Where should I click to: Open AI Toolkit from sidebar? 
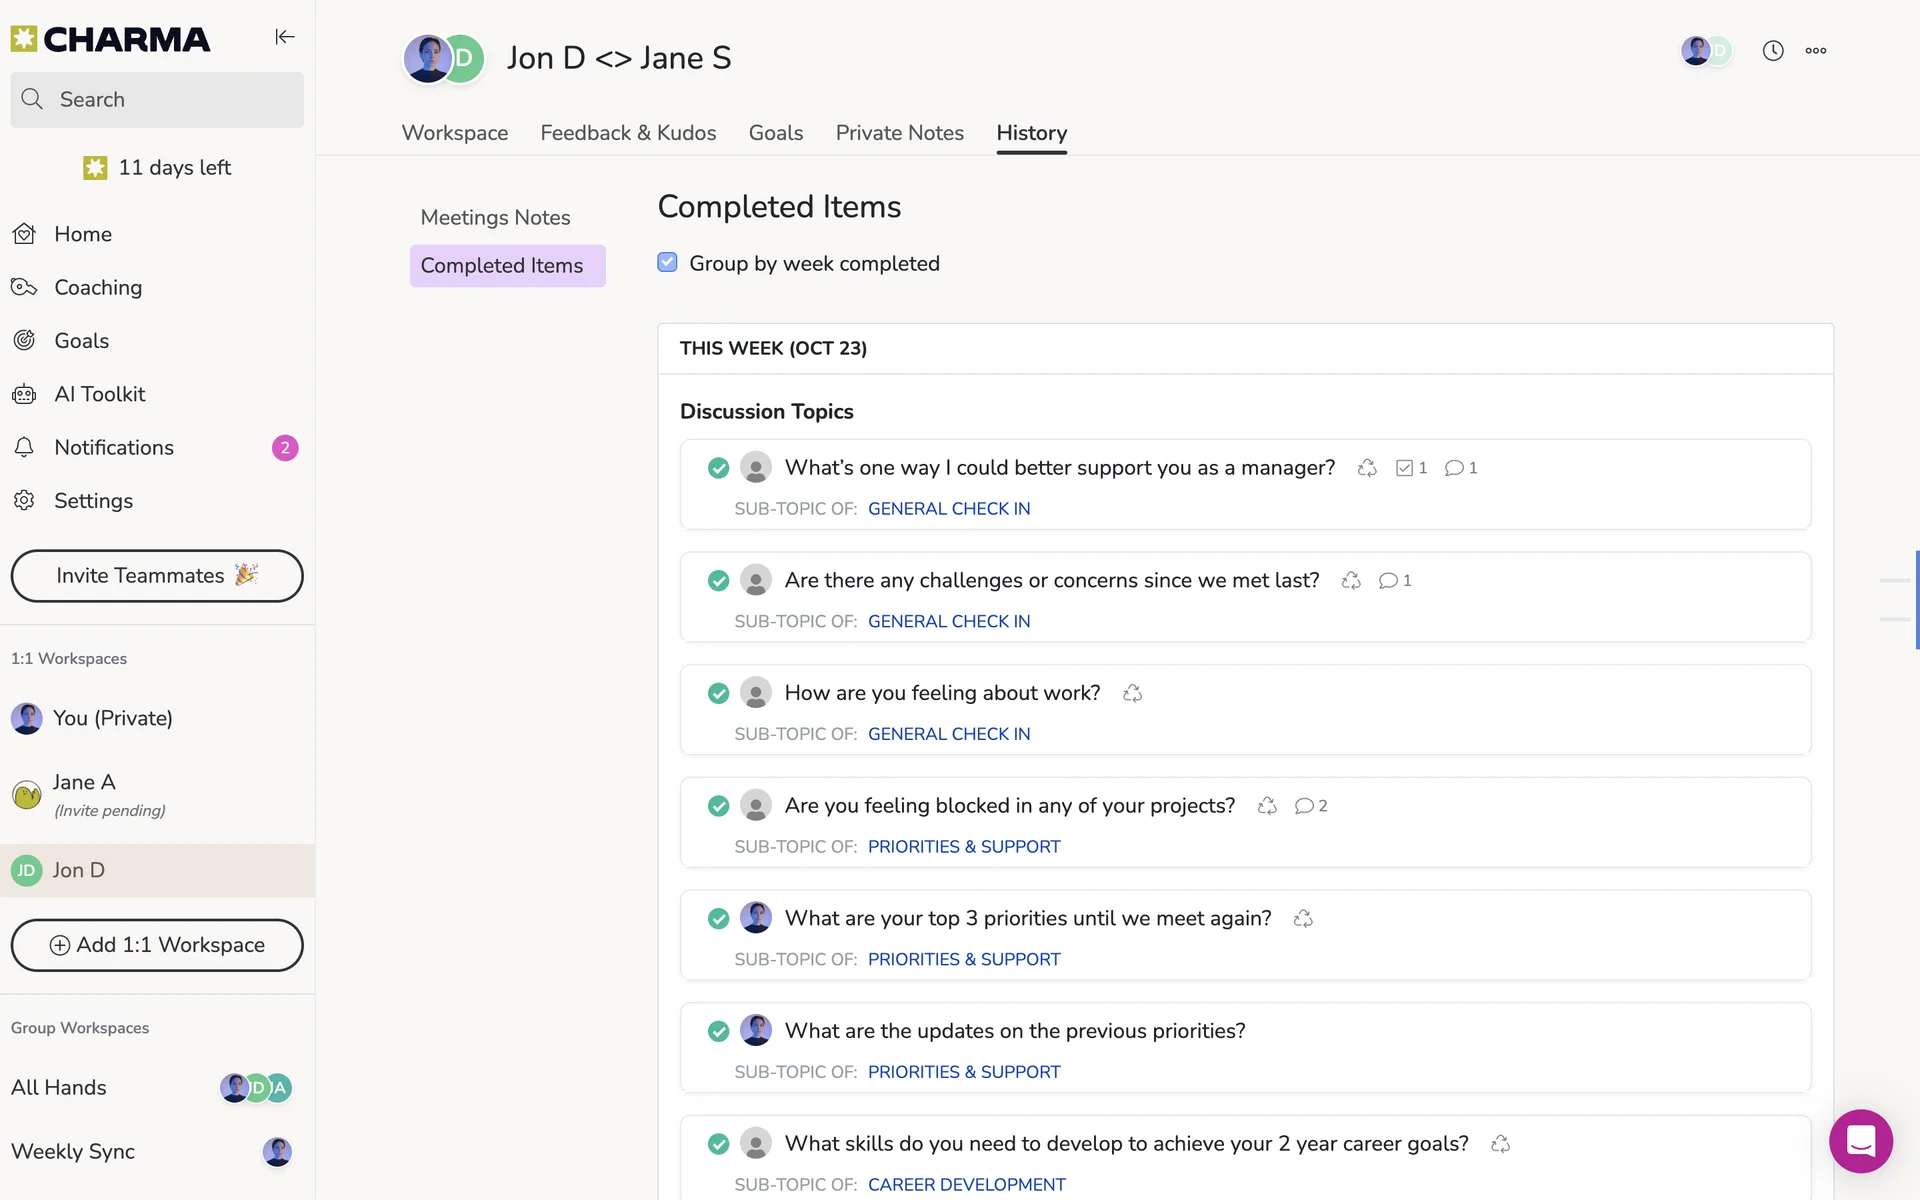click(x=99, y=394)
